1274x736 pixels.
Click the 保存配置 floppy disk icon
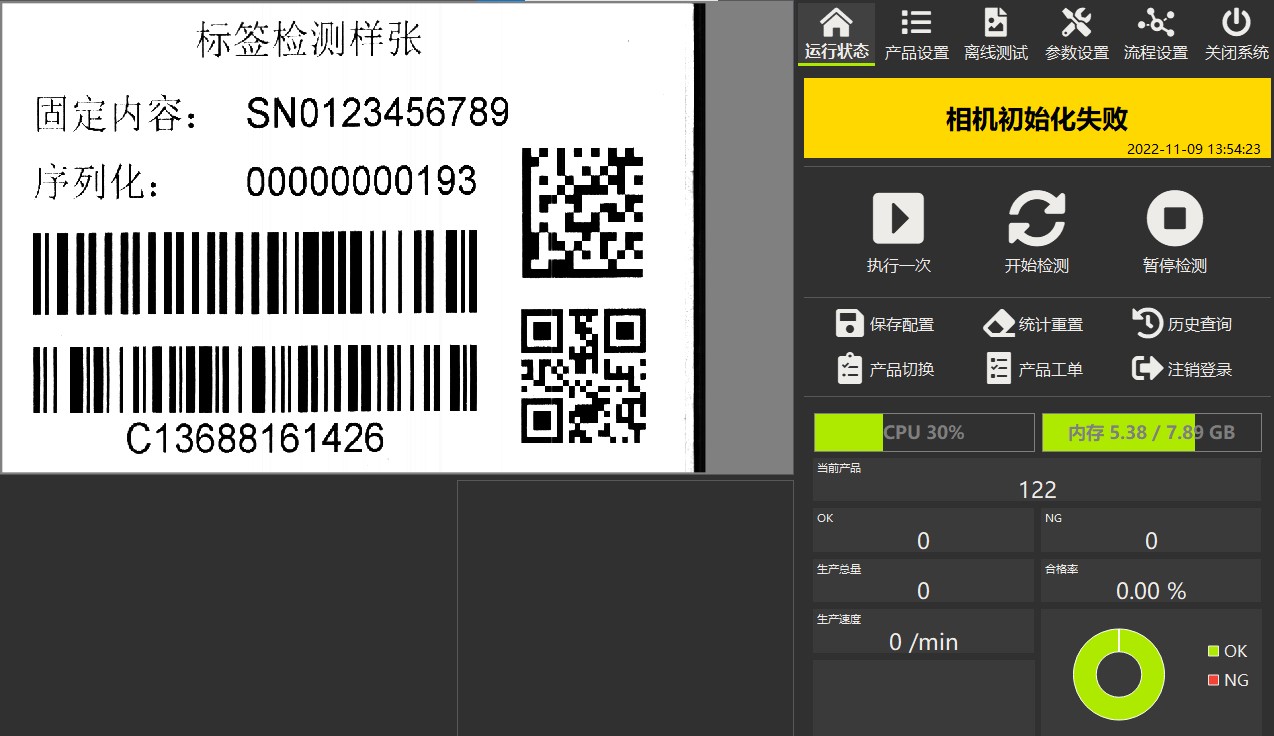tap(849, 323)
